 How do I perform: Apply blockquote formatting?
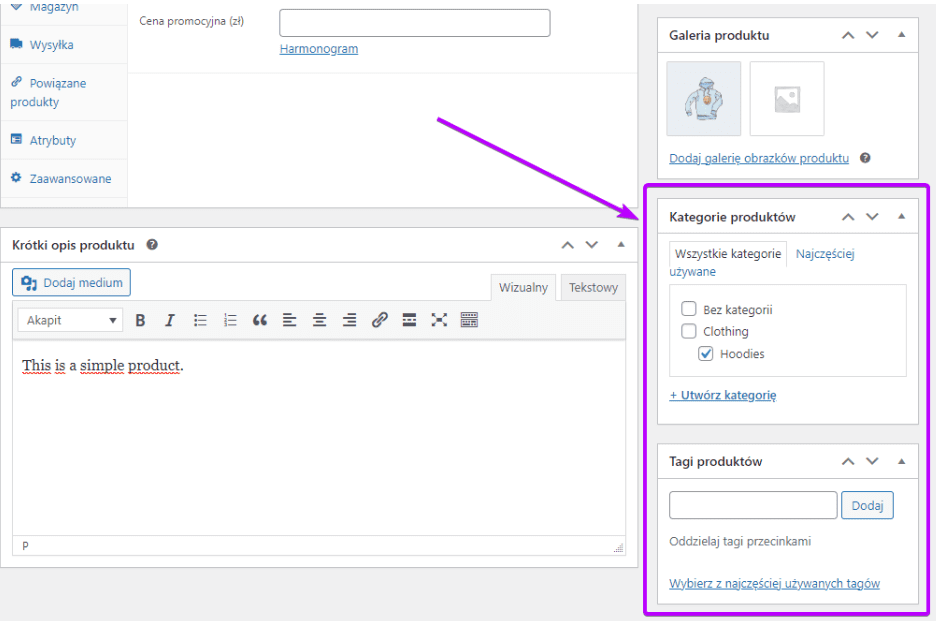coord(260,320)
